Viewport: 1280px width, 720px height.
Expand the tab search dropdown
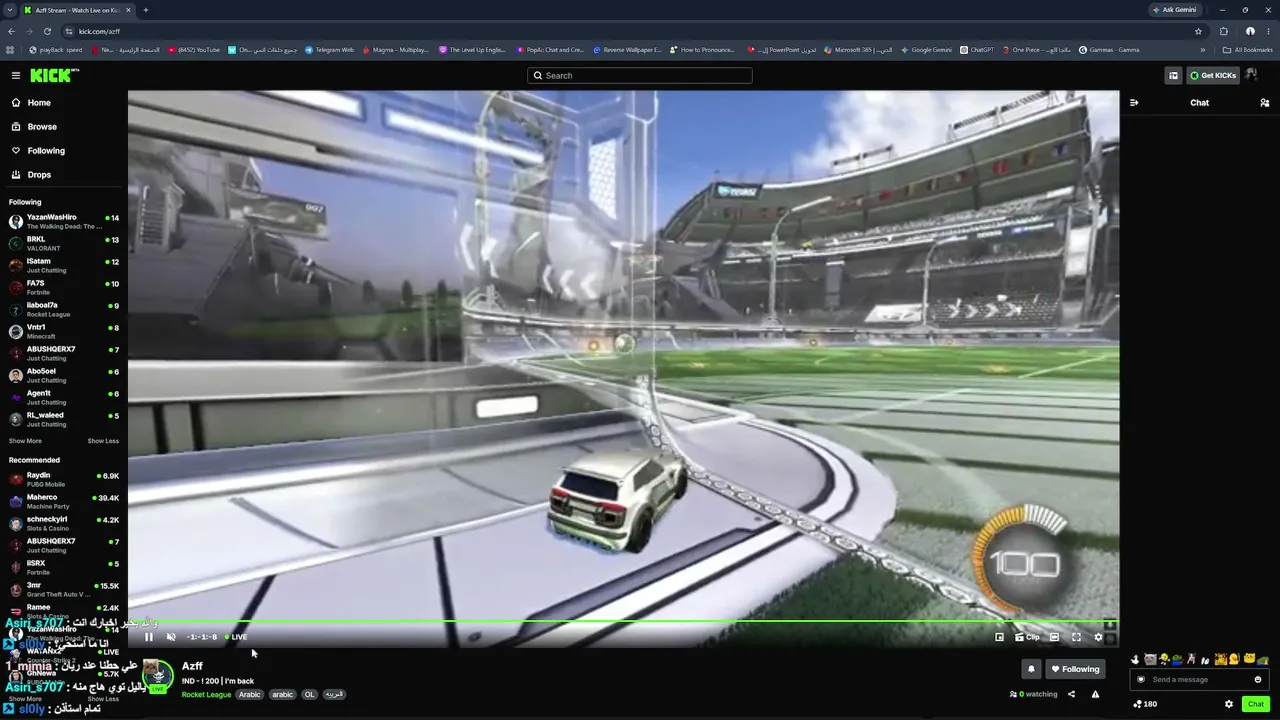(x=9, y=10)
